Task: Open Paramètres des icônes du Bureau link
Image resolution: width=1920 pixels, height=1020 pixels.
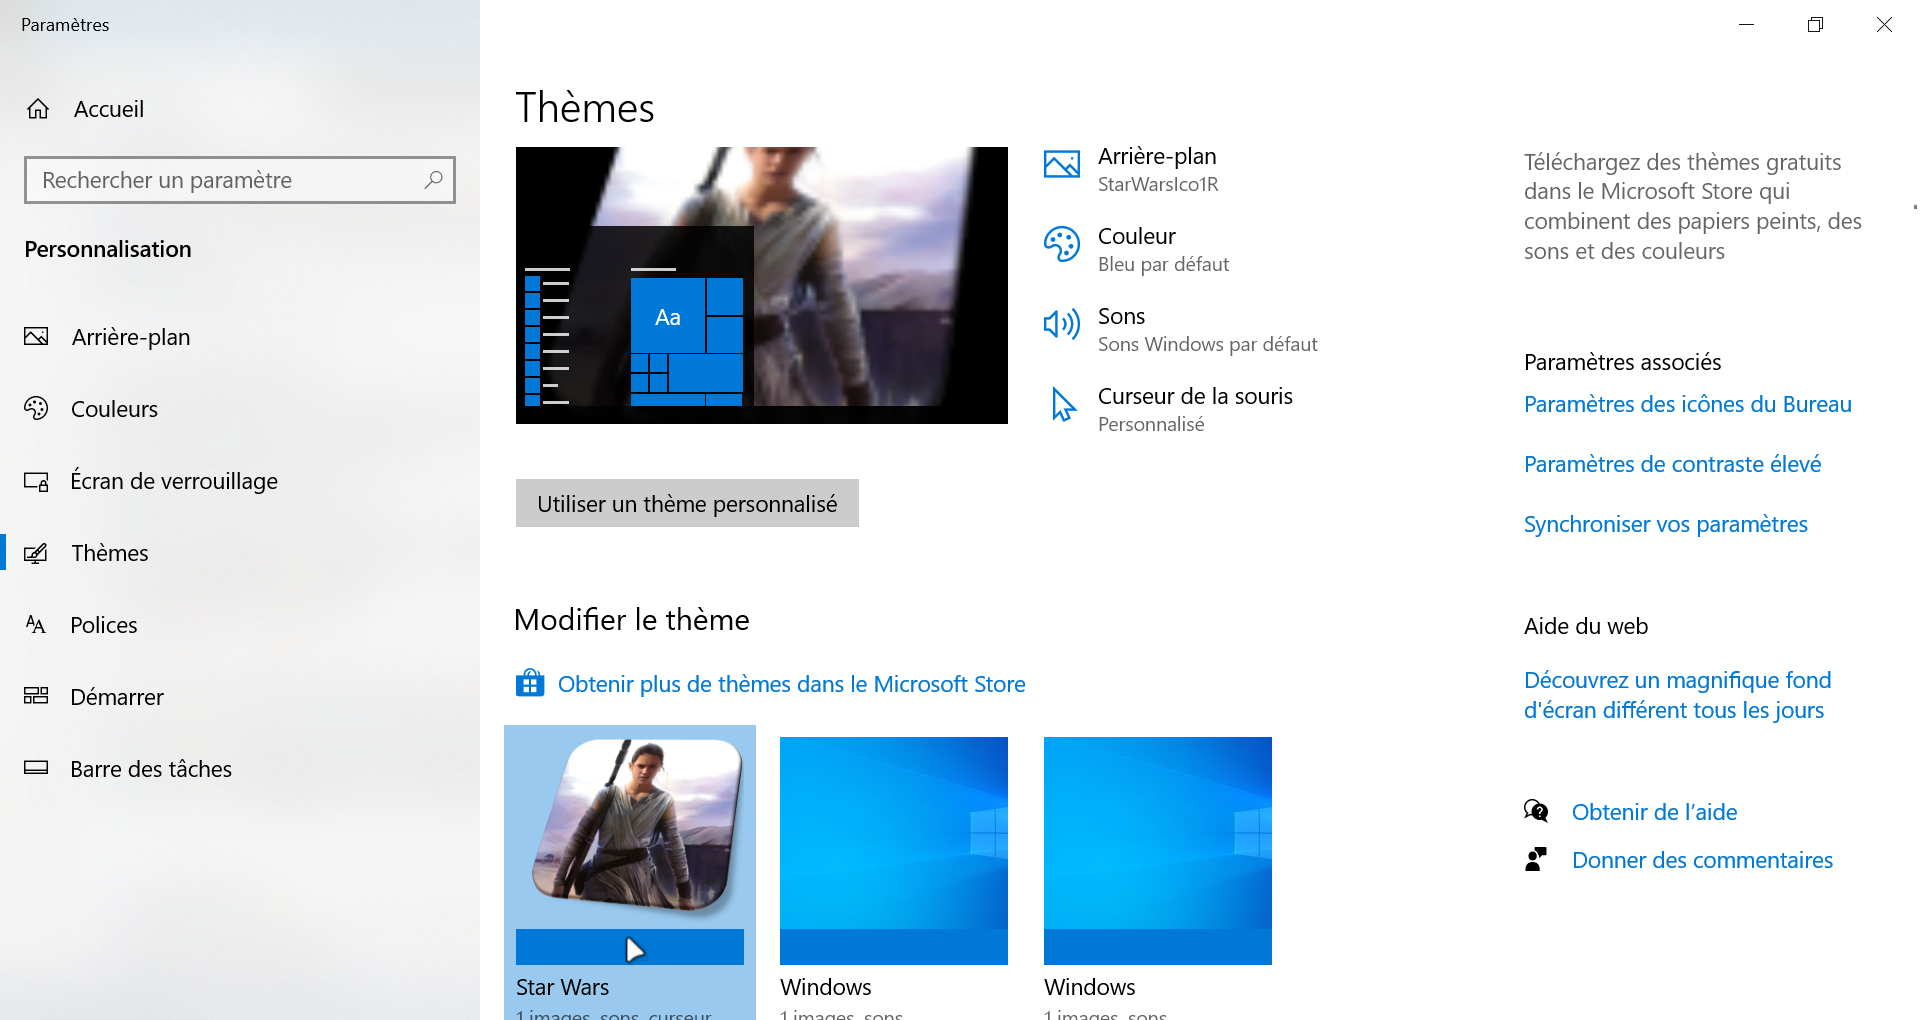Action: (x=1687, y=404)
